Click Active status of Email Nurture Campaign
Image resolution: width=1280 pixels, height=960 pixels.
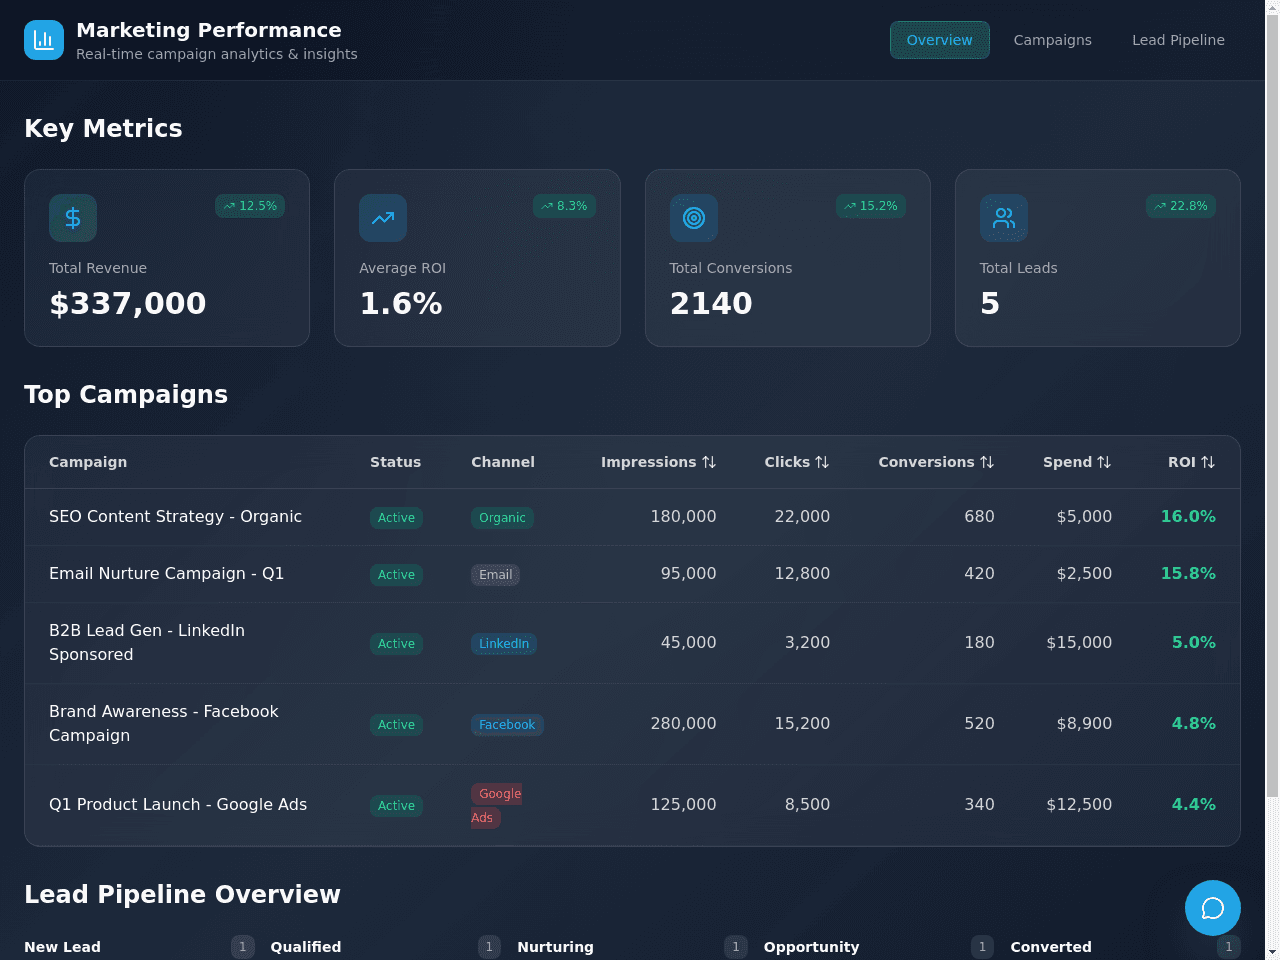(396, 575)
